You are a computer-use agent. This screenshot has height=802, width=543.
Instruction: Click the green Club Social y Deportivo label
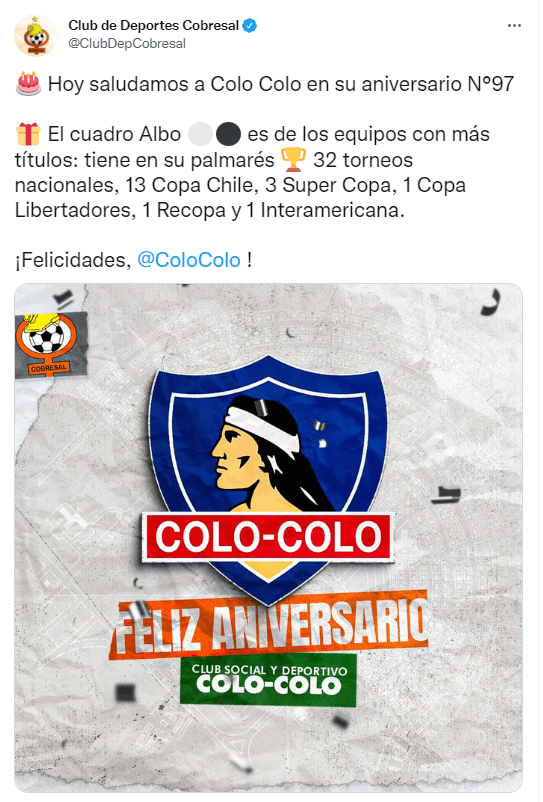(268, 679)
